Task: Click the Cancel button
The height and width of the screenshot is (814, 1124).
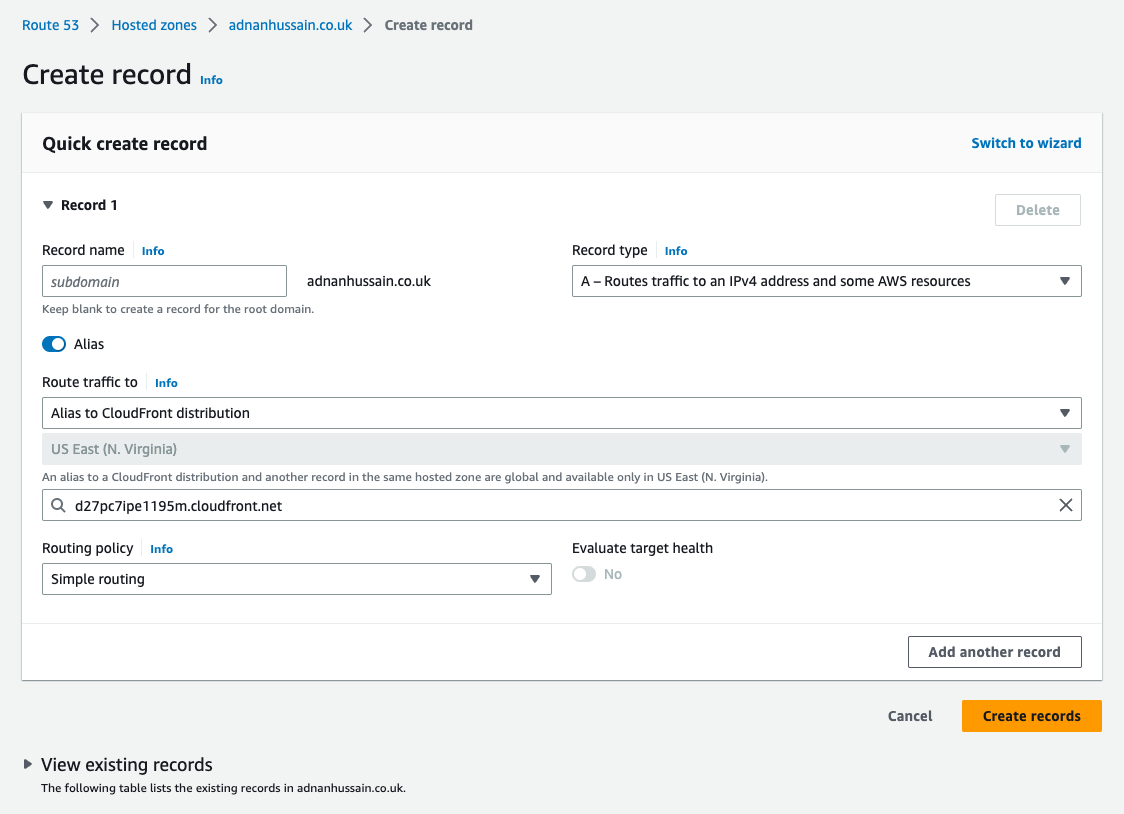Action: click(909, 716)
